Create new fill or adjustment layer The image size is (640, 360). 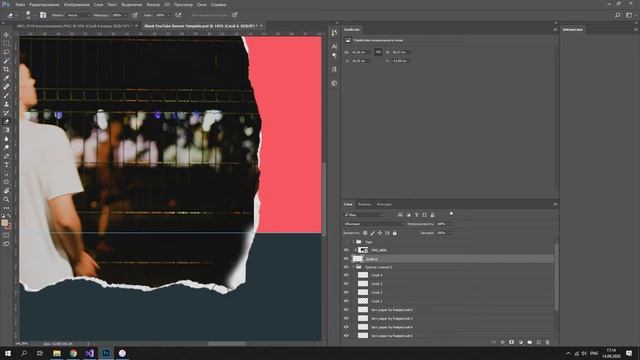[520, 342]
